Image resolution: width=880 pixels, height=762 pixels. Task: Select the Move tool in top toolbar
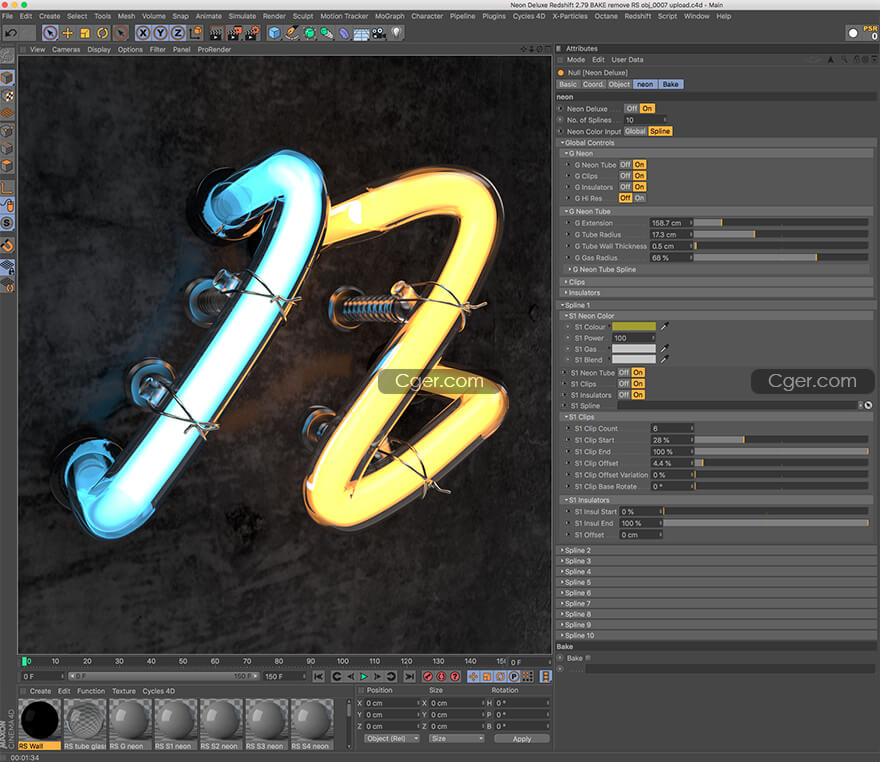coord(67,33)
